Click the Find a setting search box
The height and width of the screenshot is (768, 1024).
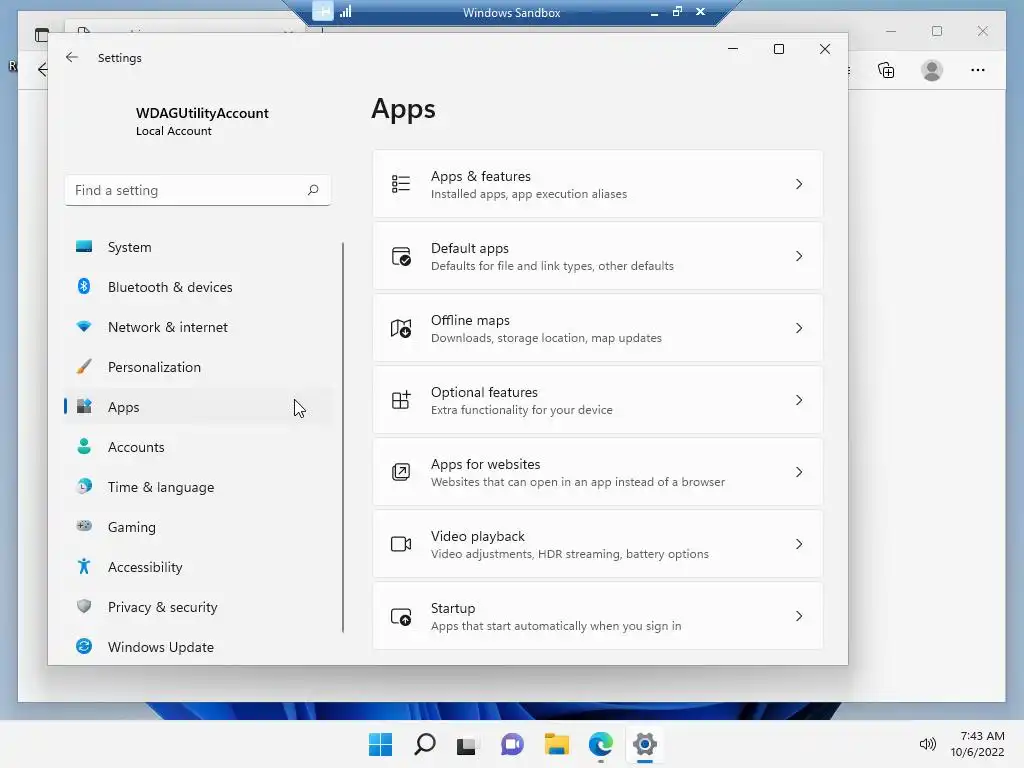198,190
